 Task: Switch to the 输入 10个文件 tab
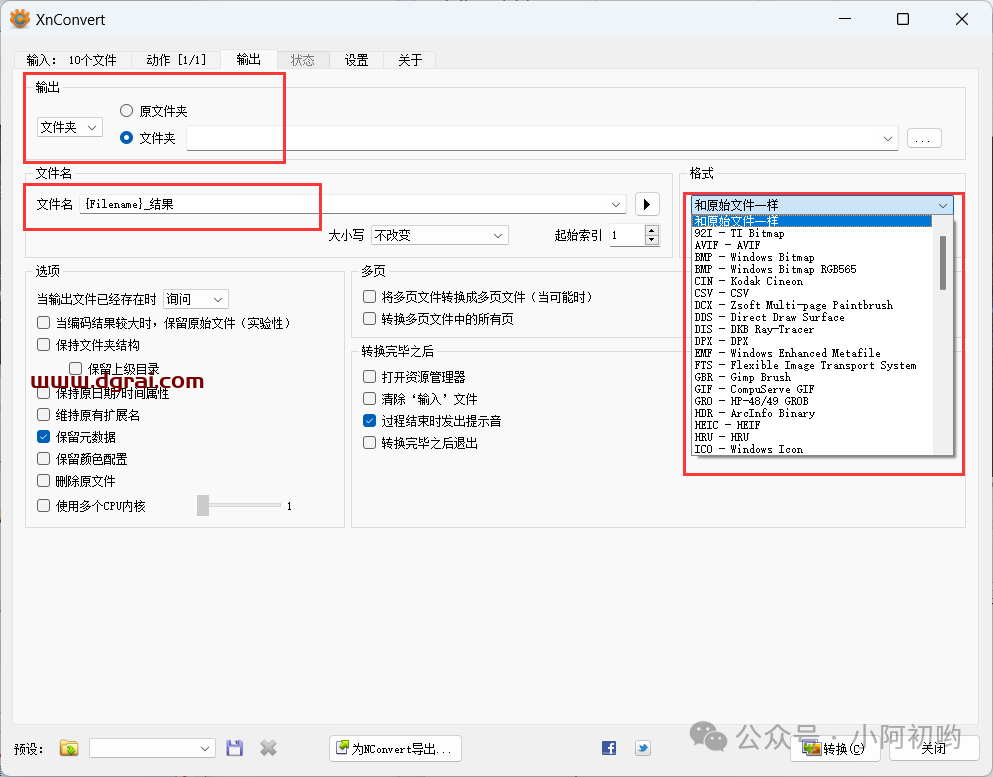click(x=72, y=60)
